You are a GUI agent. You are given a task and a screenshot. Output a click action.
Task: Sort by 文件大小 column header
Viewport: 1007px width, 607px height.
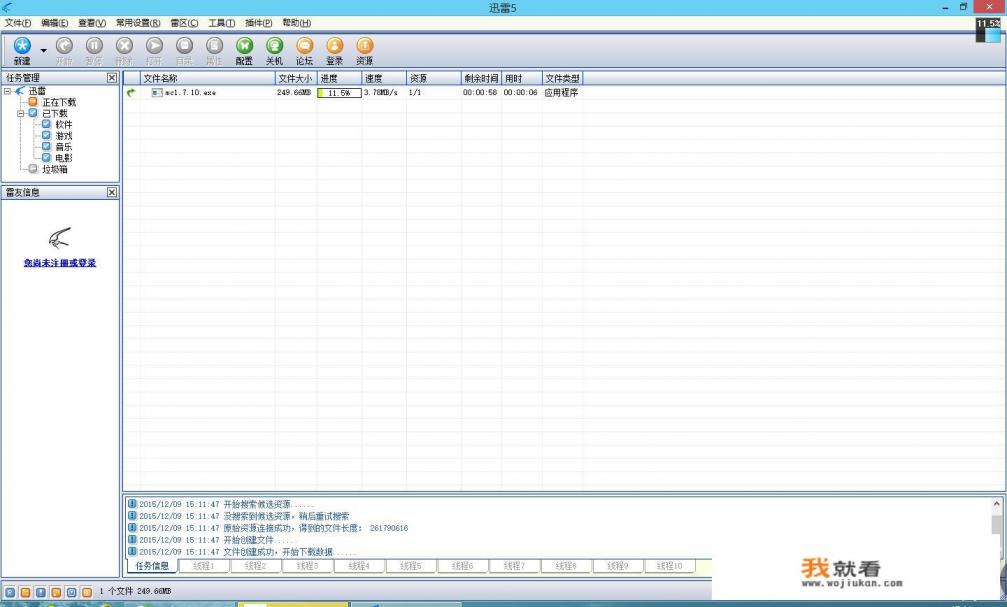(295, 78)
